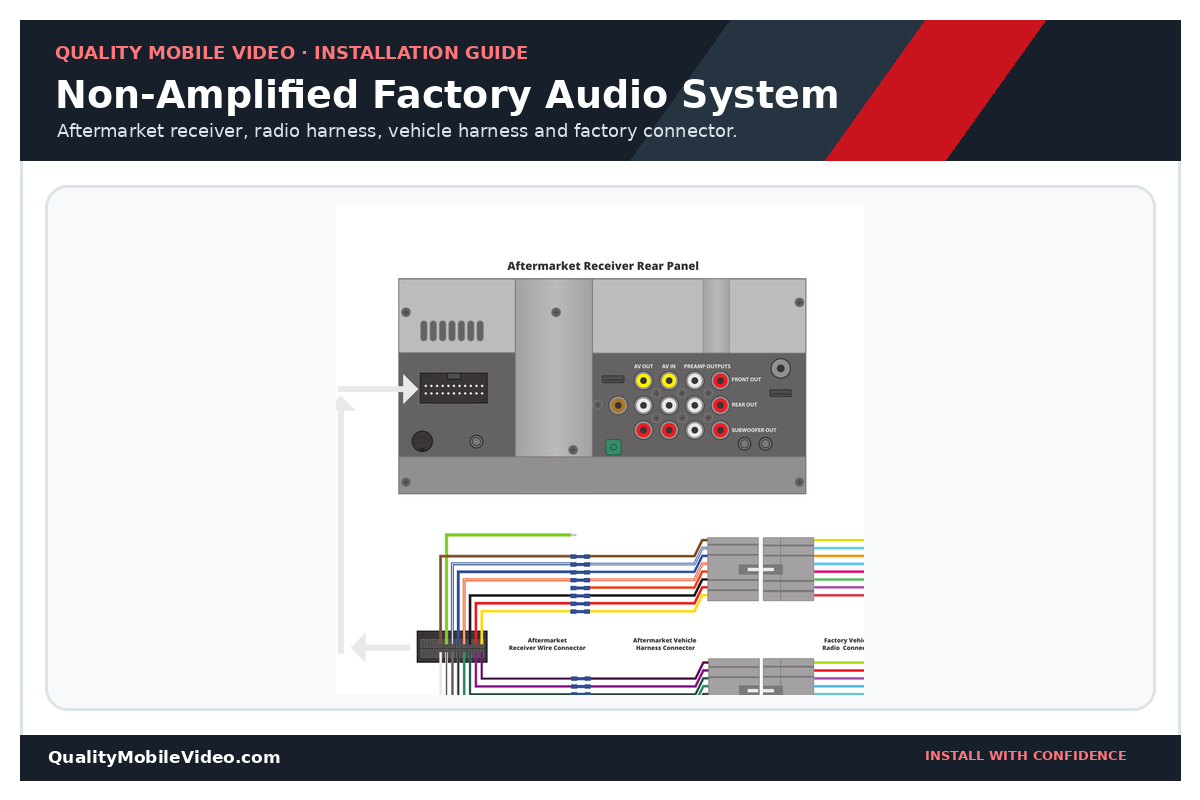1200x800 pixels.
Task: Open the wiring diagram image
Action: coord(600,450)
